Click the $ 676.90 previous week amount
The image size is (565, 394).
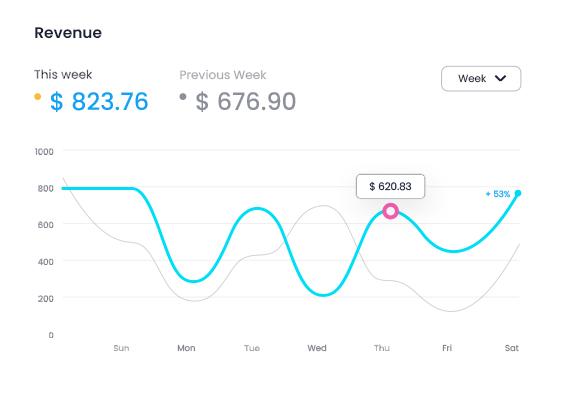(245, 101)
